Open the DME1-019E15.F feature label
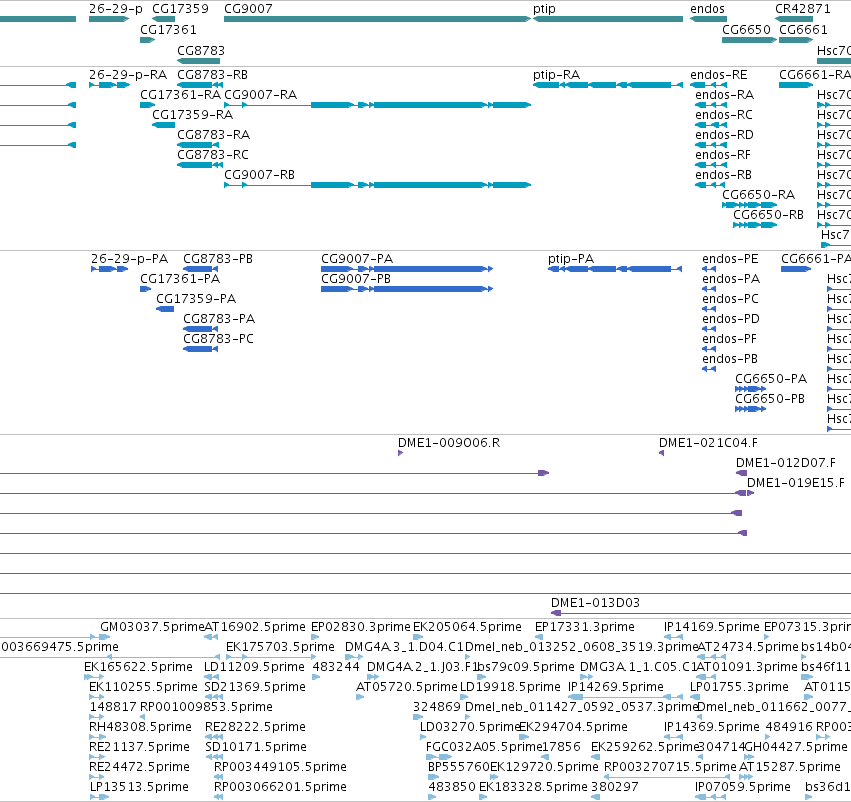 pos(796,483)
